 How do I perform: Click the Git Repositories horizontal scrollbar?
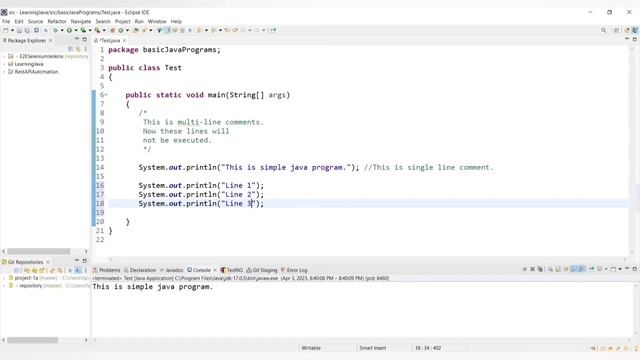33,340
